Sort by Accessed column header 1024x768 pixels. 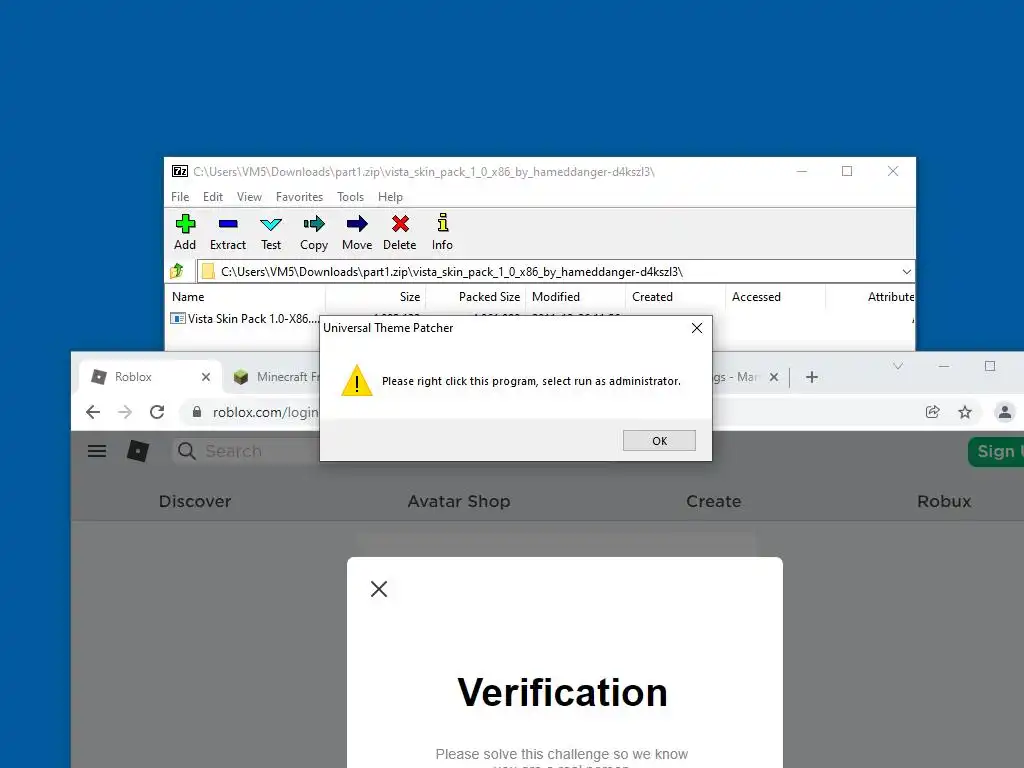pyautogui.click(x=775, y=296)
